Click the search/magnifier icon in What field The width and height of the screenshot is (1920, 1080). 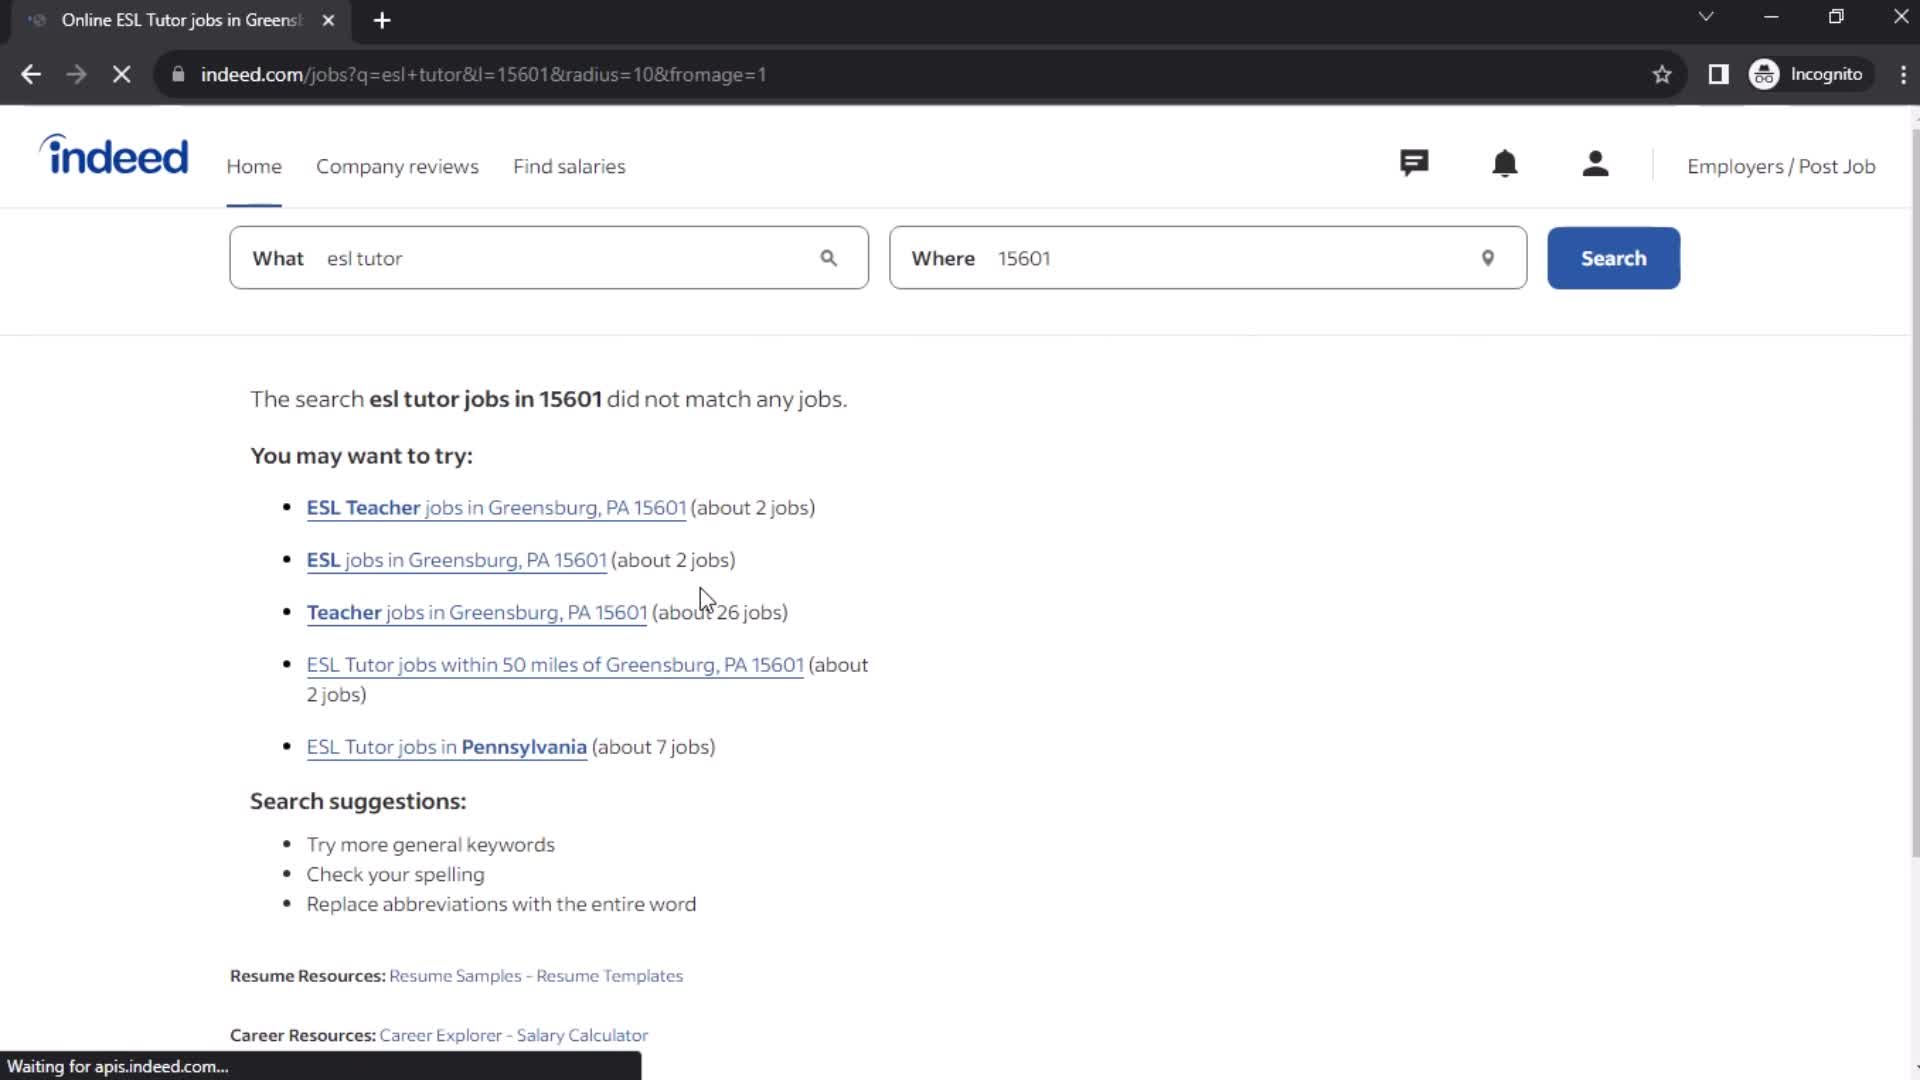pos(828,258)
